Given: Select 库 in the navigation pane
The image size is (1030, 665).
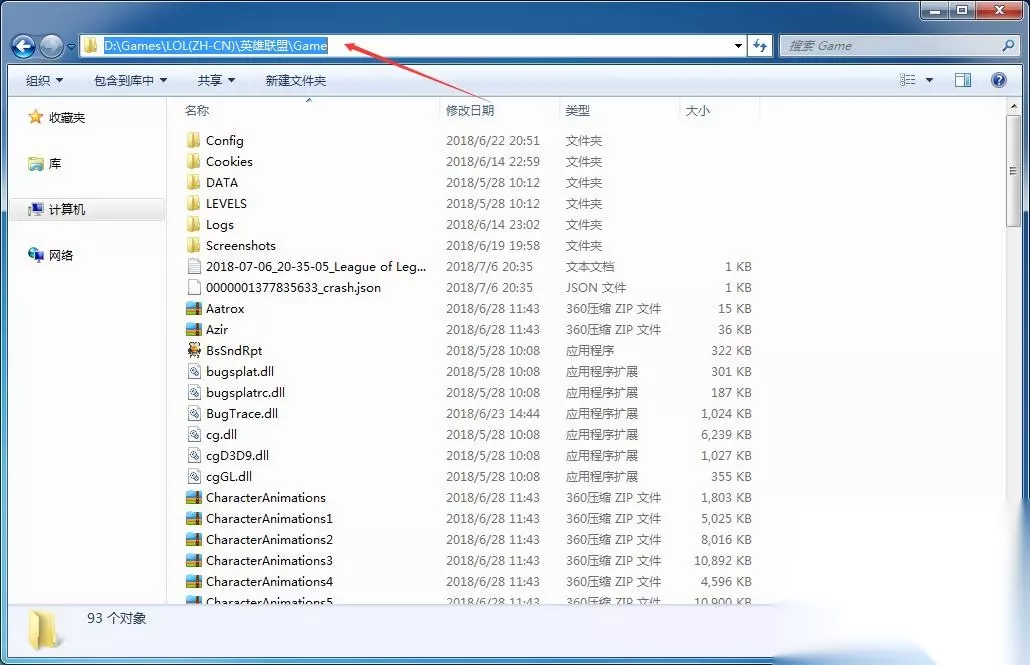Looking at the screenshot, I should (45, 164).
